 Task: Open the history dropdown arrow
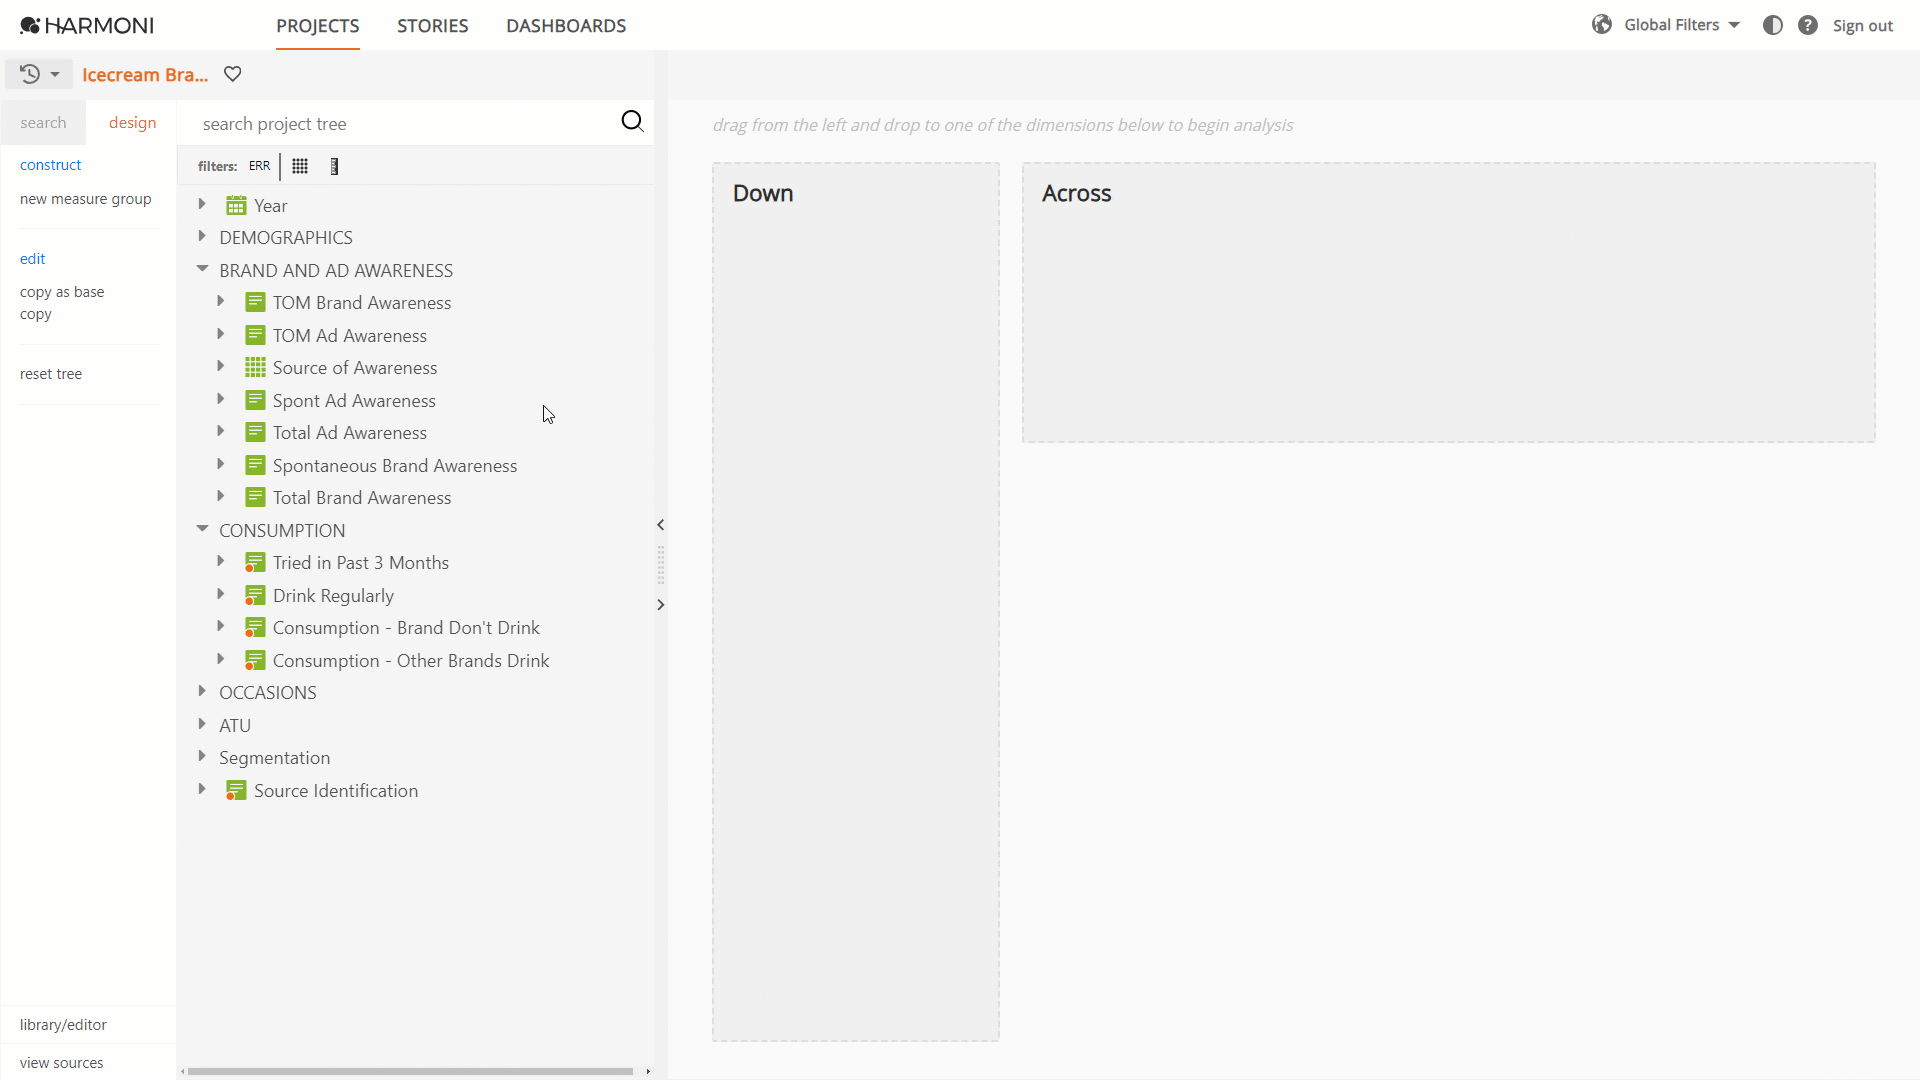tap(55, 74)
